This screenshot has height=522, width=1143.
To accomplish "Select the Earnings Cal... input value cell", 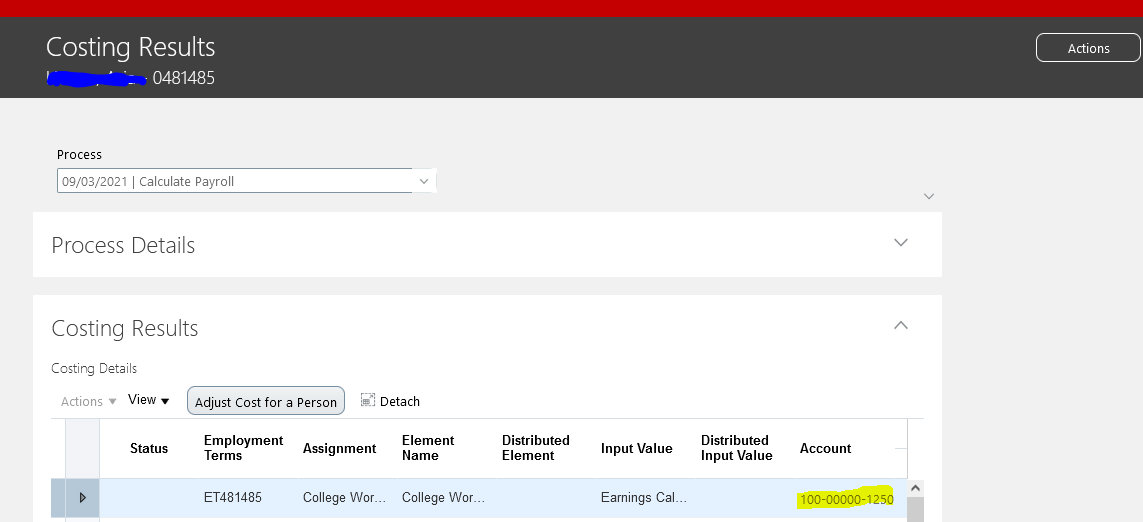I will pyautogui.click(x=644, y=498).
